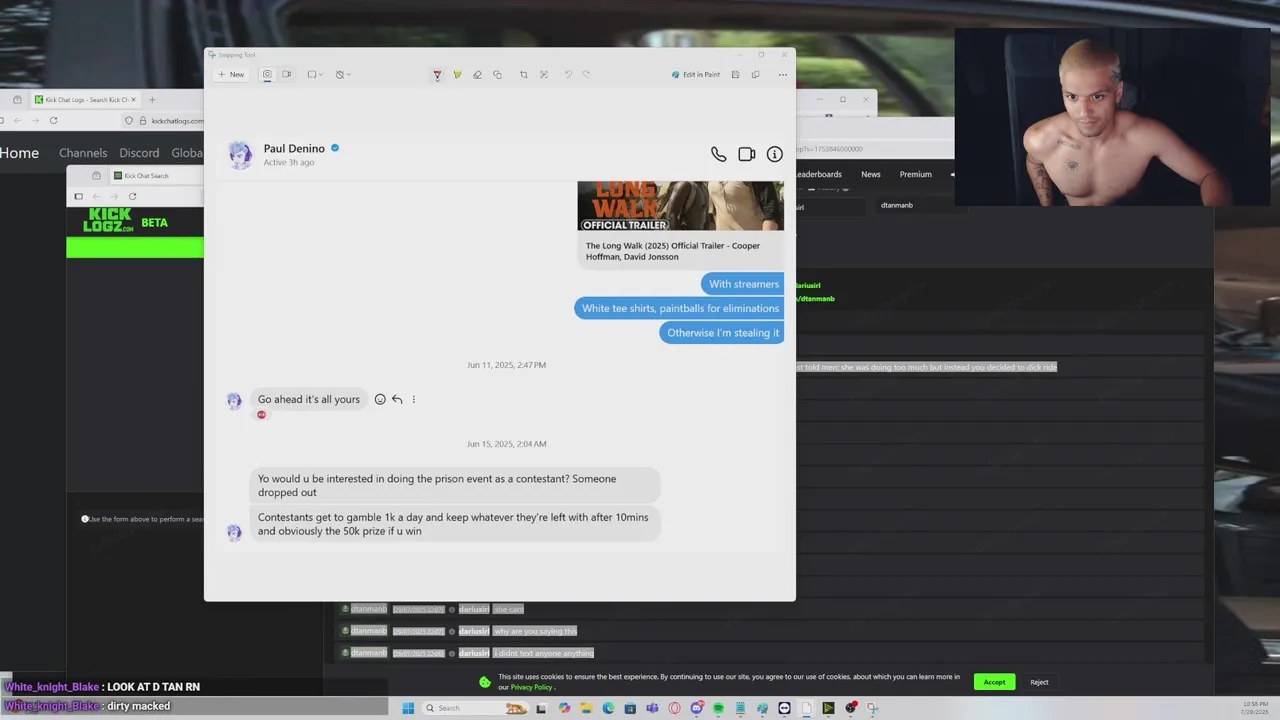Viewport: 1280px width, 720px height.
Task: Open Channels in Kick Chat Logs nav
Action: point(83,153)
